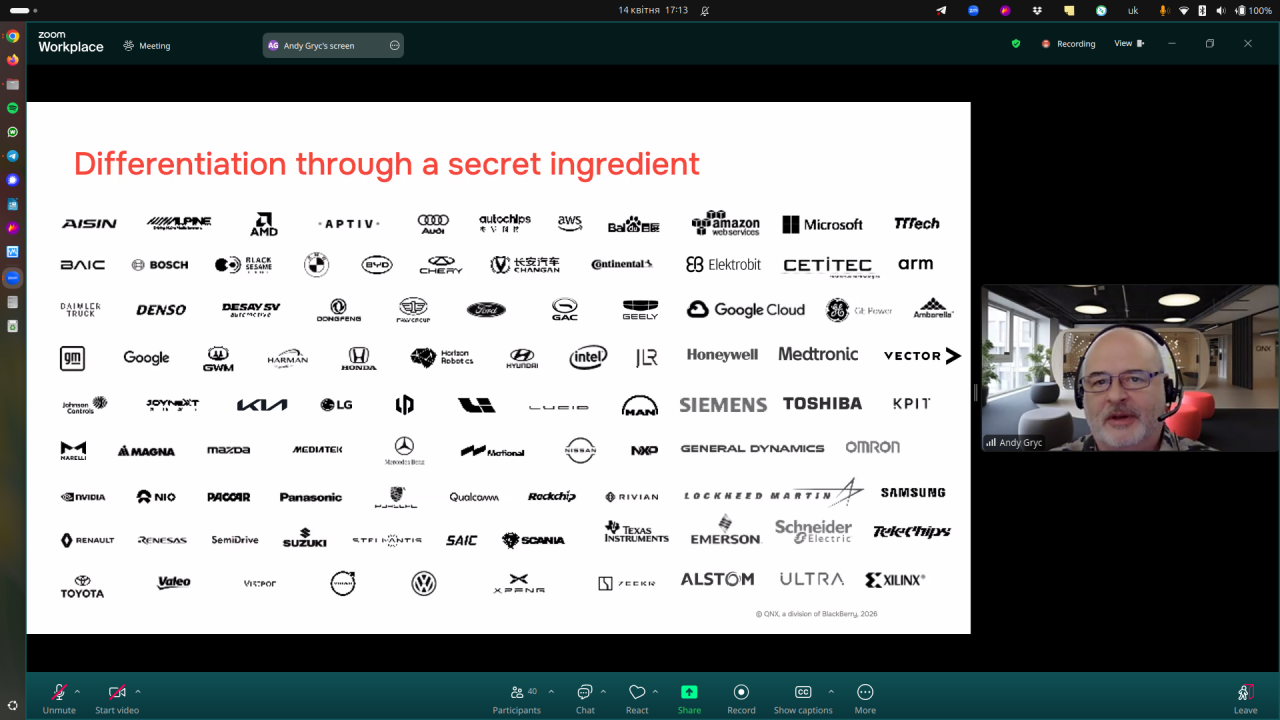Viewport: 1280px width, 720px height.
Task: Open options for Andy Gryc's screen
Action: [394, 45]
